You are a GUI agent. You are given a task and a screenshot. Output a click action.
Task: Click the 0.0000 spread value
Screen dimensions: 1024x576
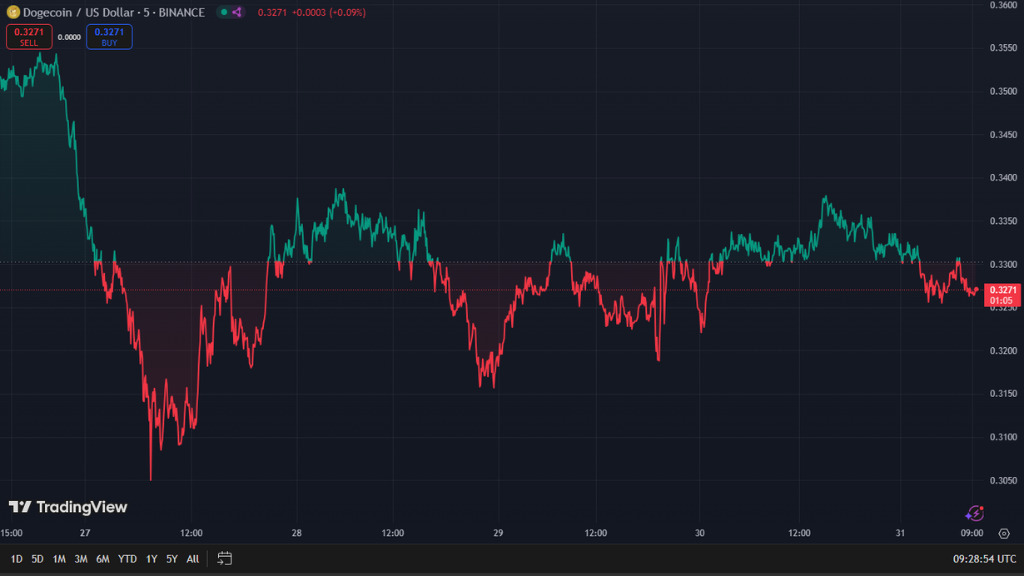tap(69, 37)
